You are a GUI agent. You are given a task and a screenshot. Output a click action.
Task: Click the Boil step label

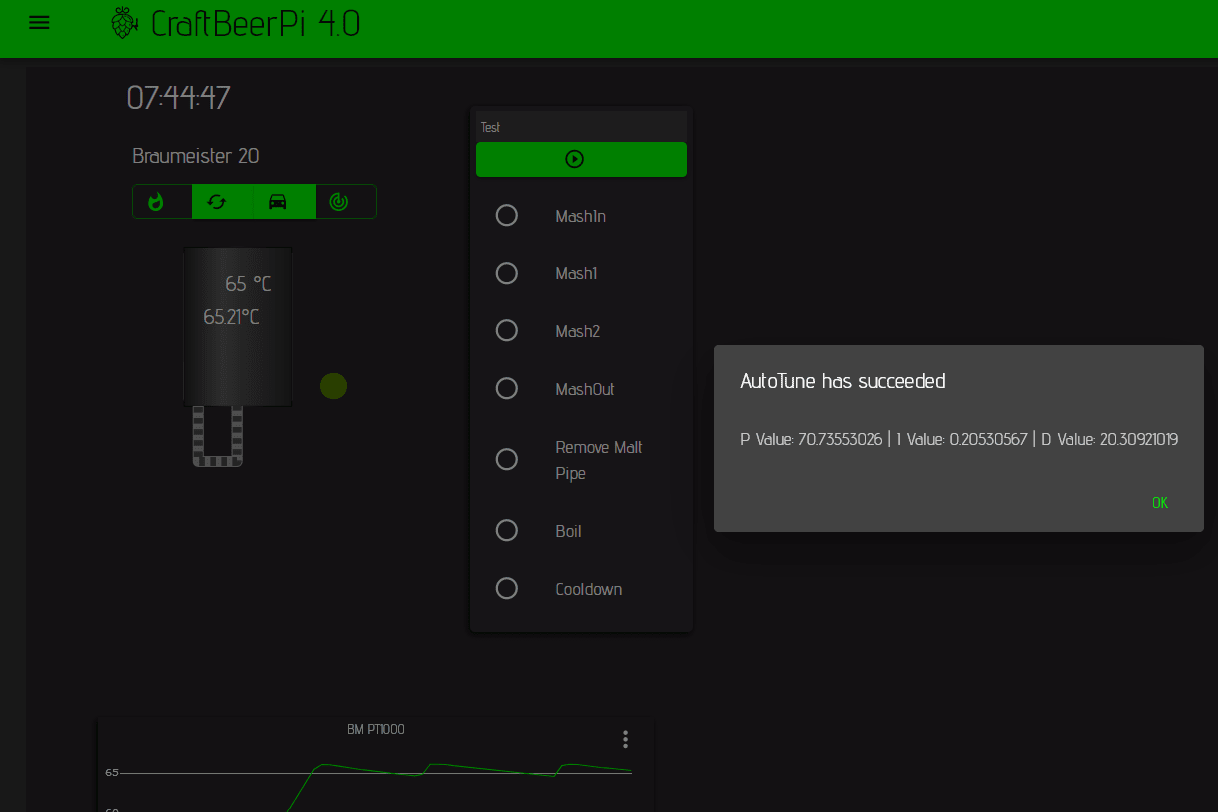click(568, 531)
